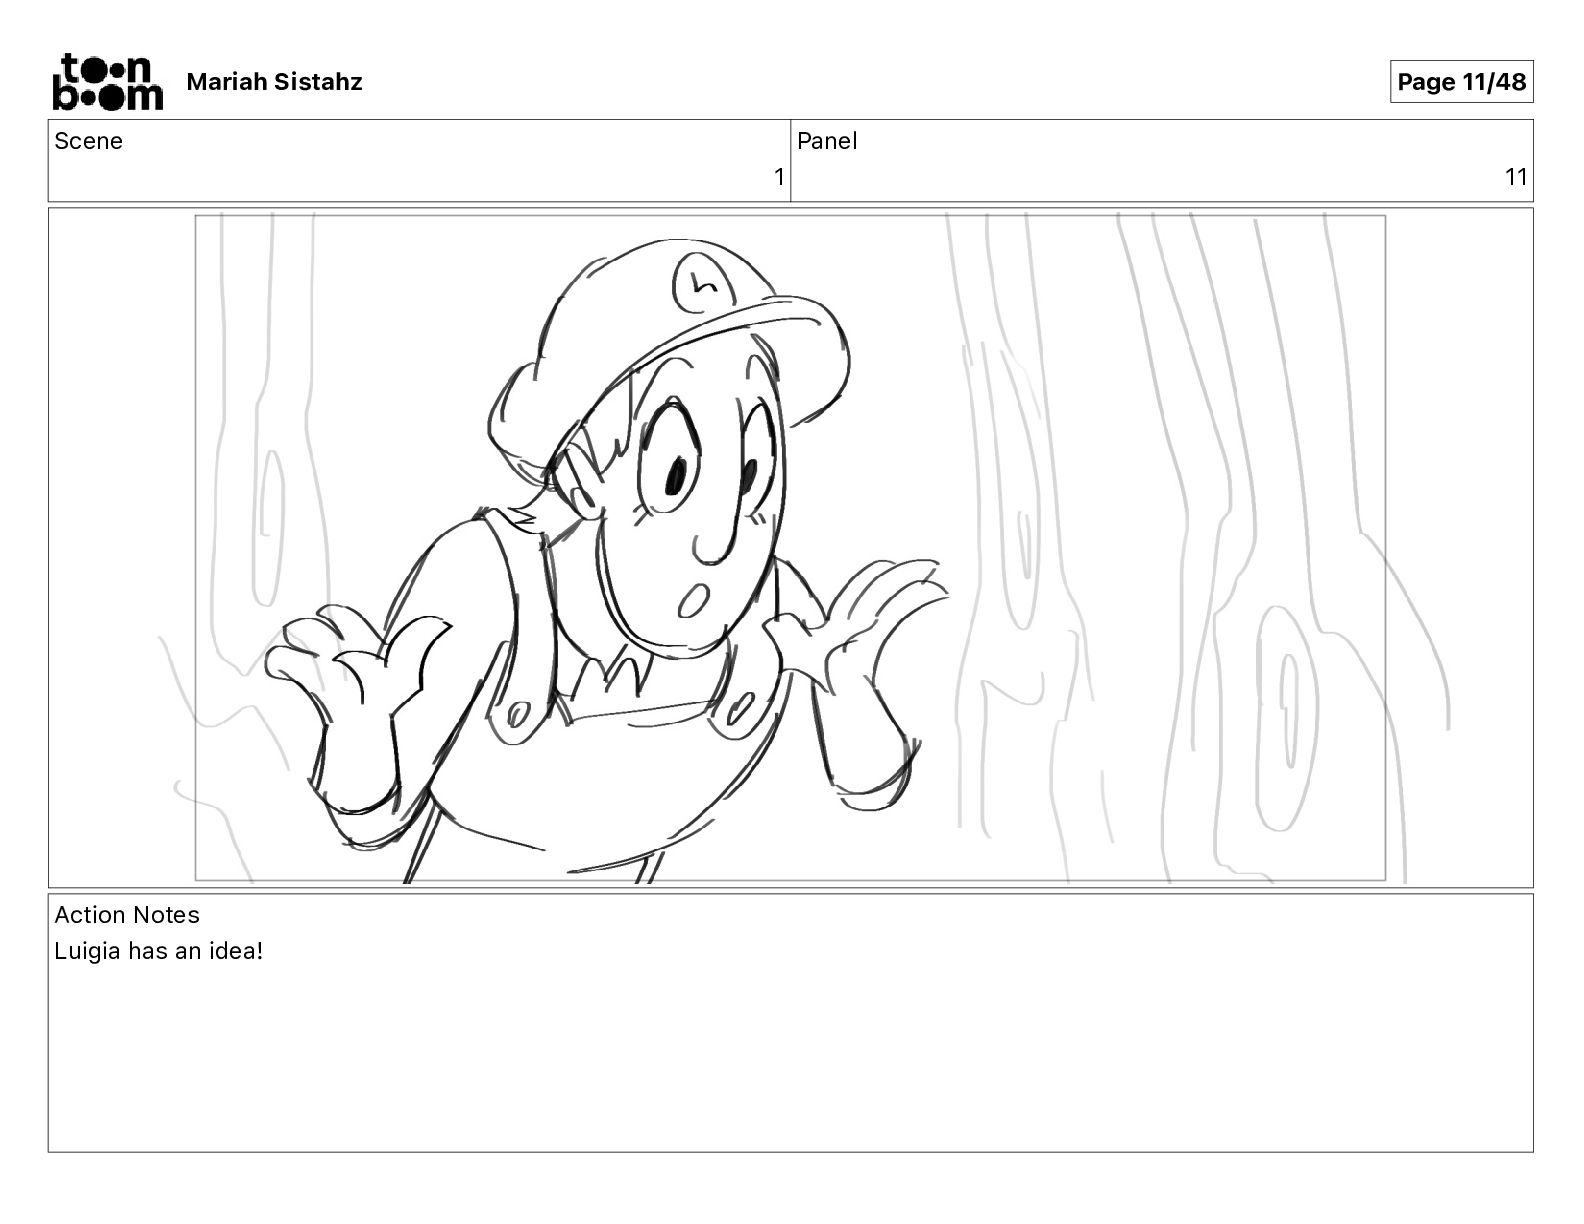Select the 'Scene' label
Image resolution: width=1584 pixels, height=1224 pixels.
pos(89,141)
